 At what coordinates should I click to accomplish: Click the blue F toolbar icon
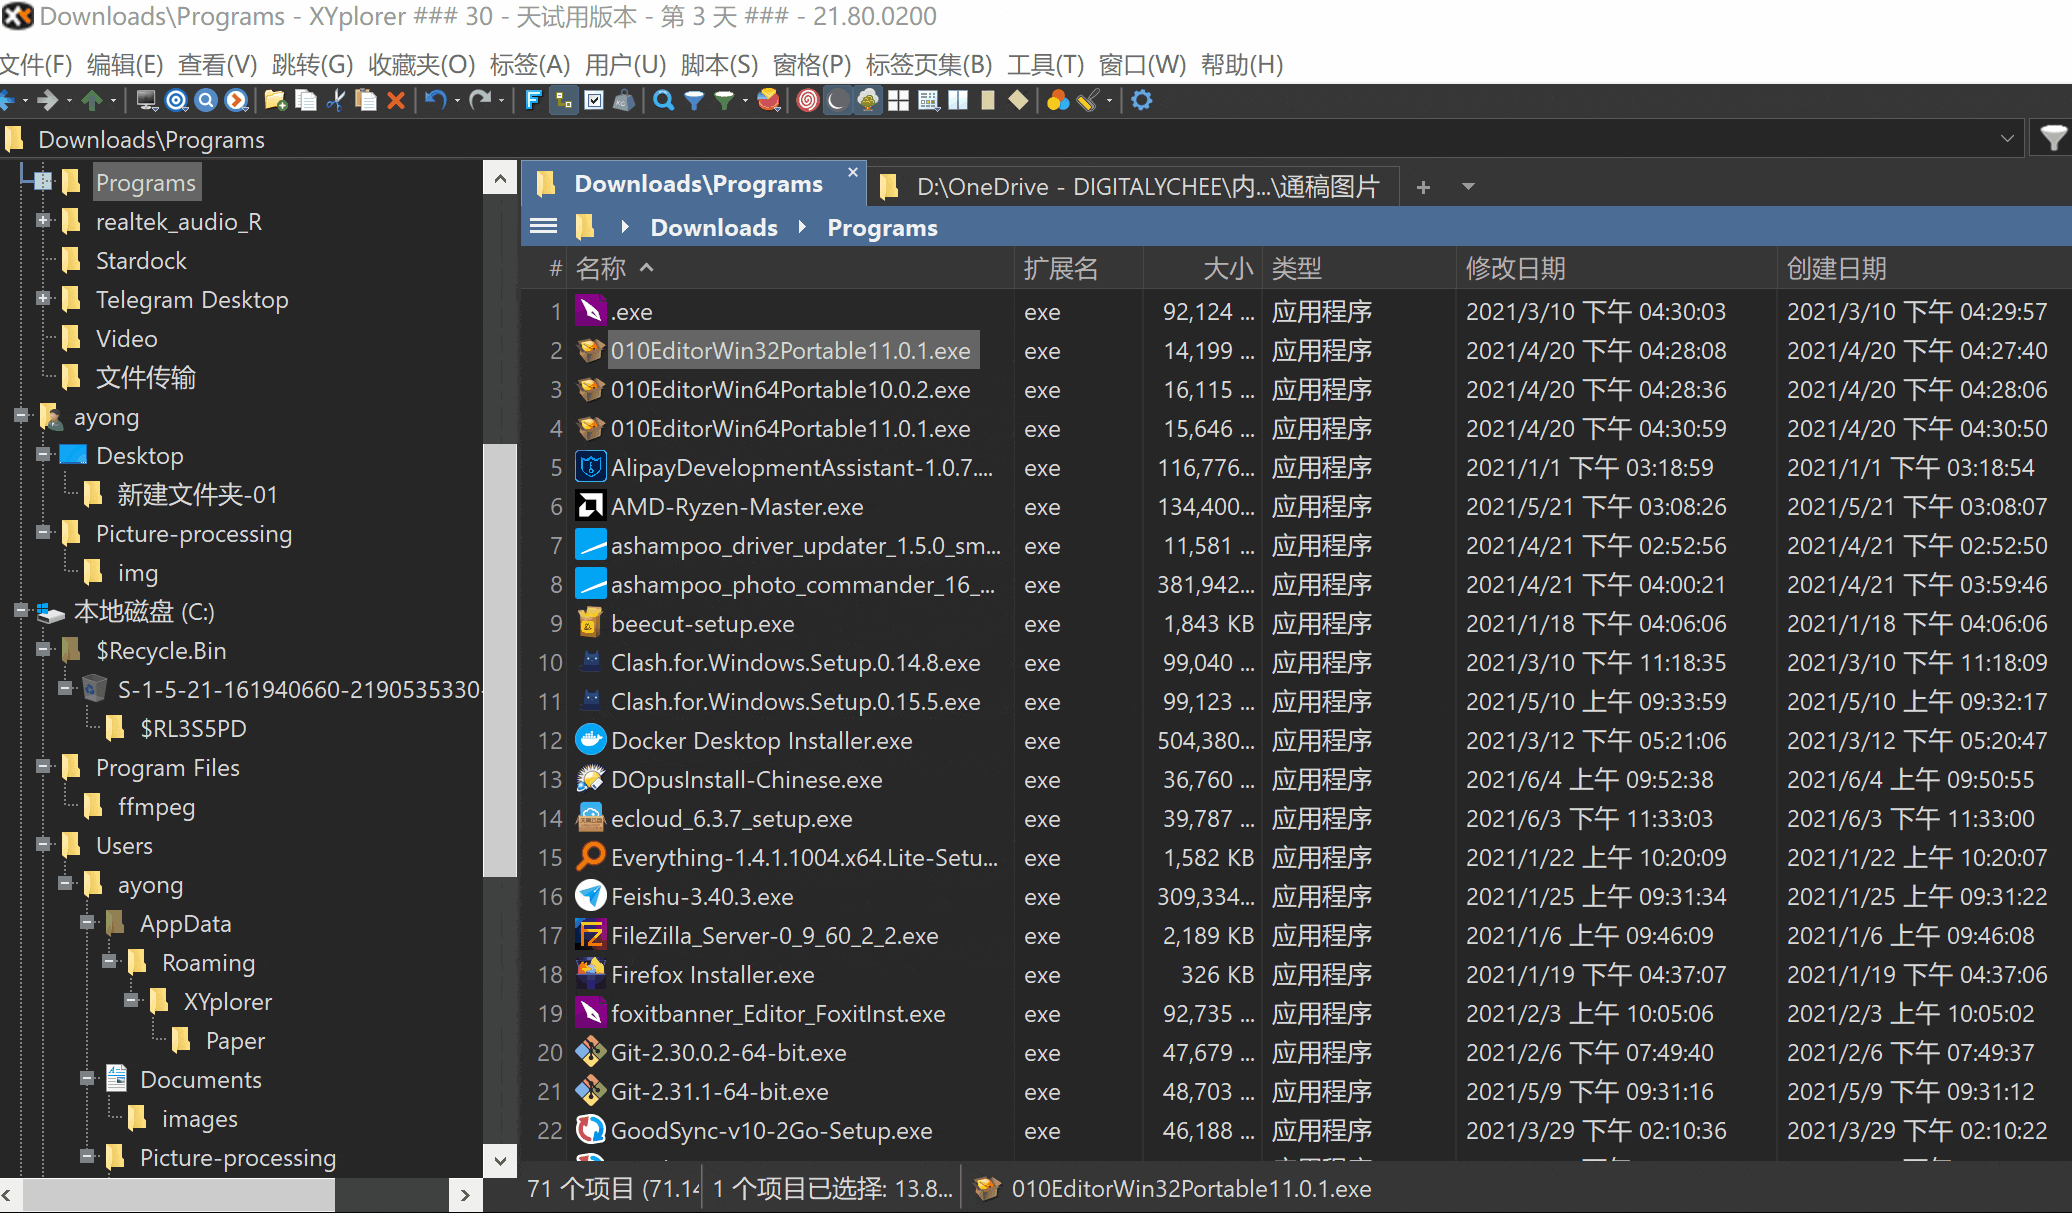[x=533, y=100]
